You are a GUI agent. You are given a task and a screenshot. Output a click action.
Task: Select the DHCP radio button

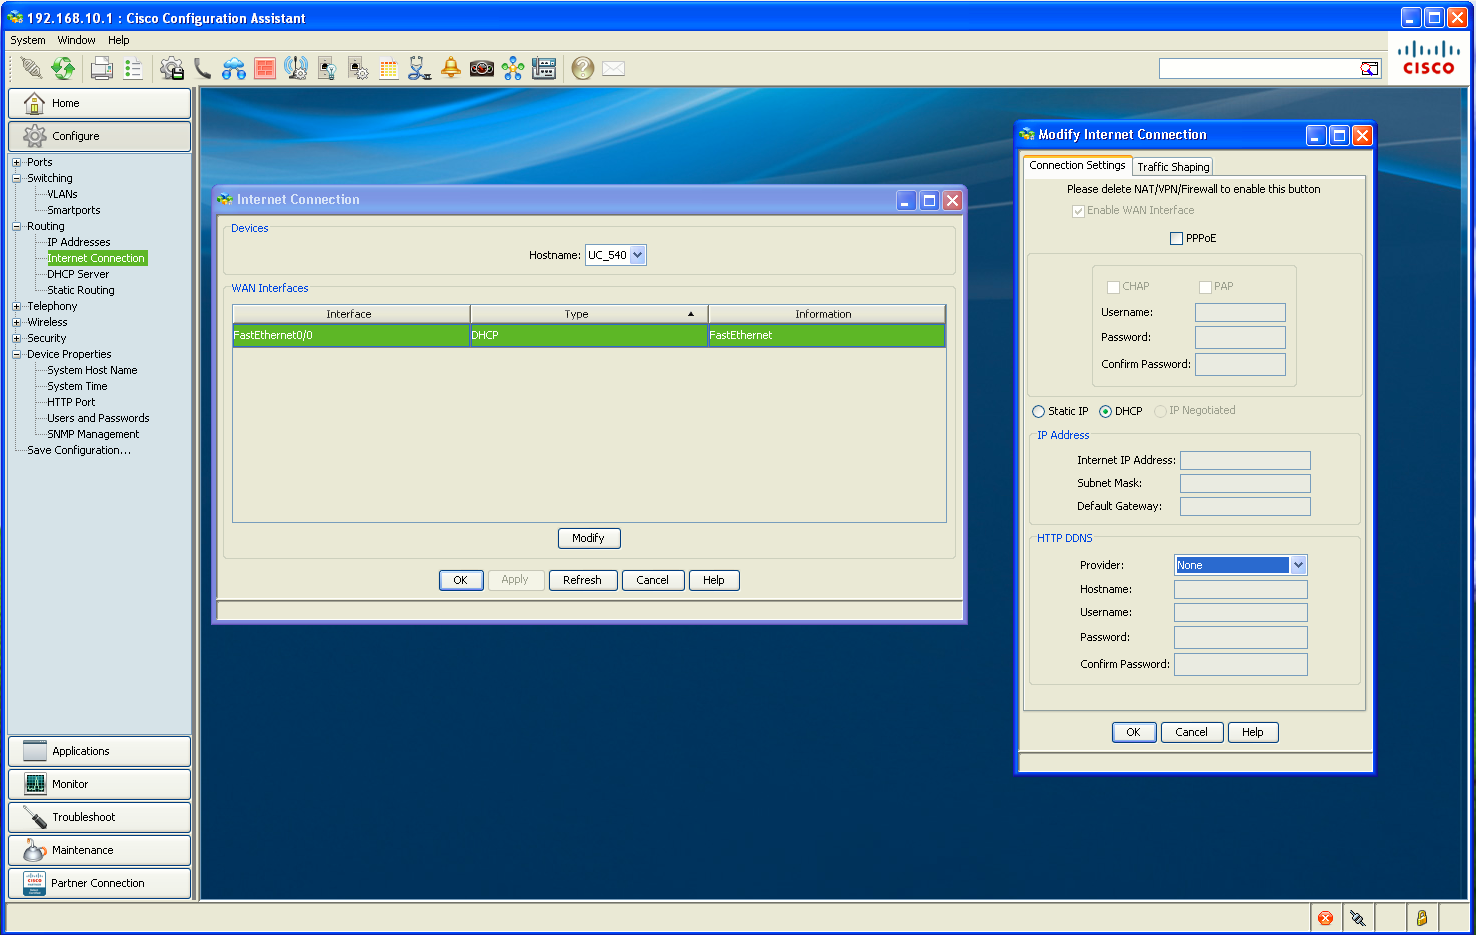1105,411
